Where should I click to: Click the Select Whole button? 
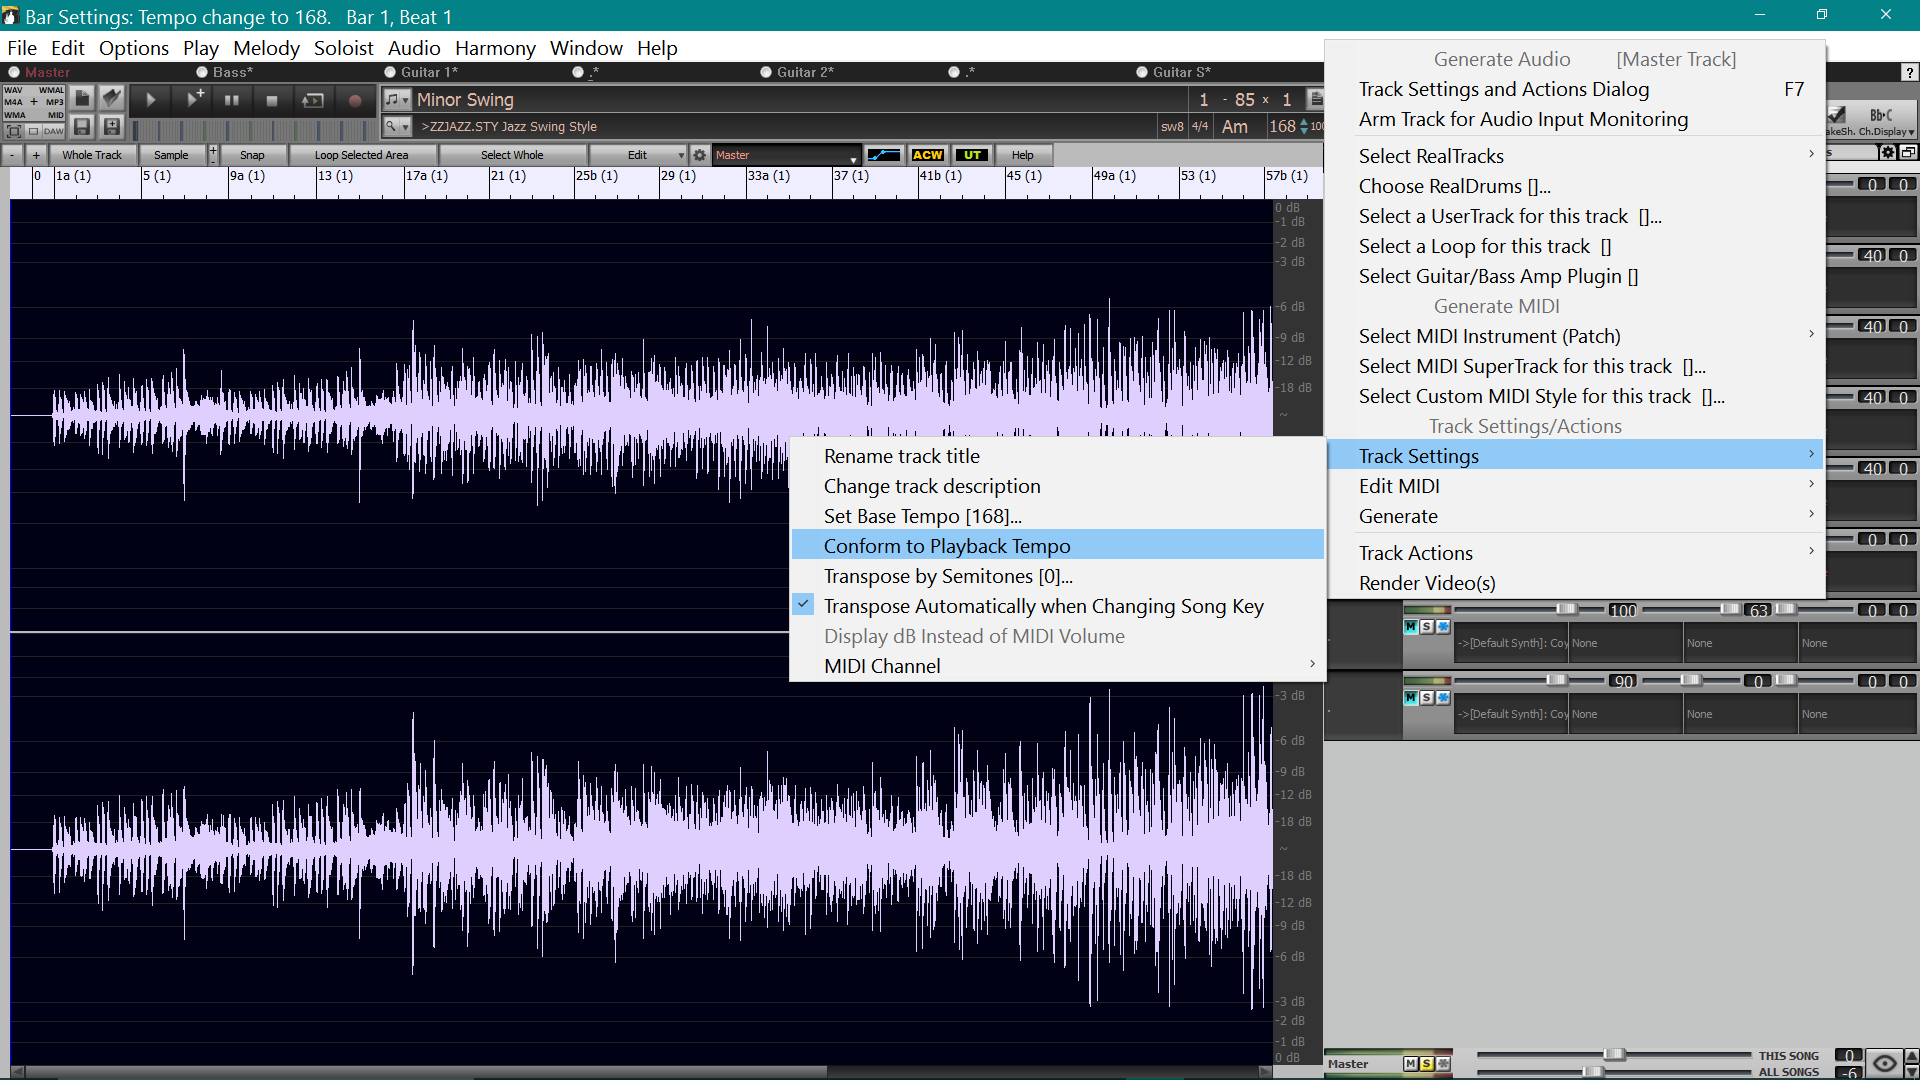pyautogui.click(x=512, y=155)
